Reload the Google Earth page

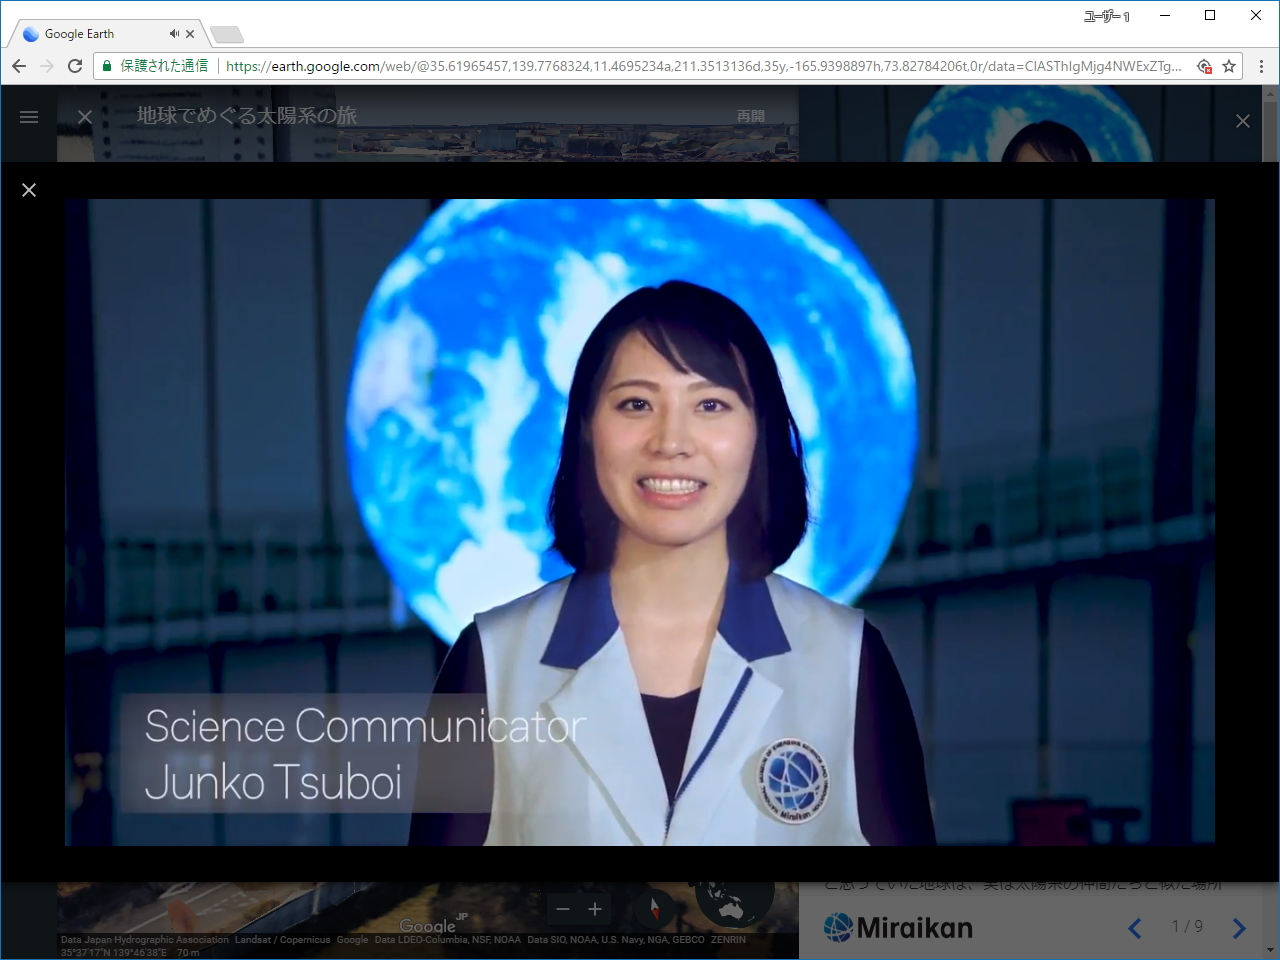coord(75,66)
